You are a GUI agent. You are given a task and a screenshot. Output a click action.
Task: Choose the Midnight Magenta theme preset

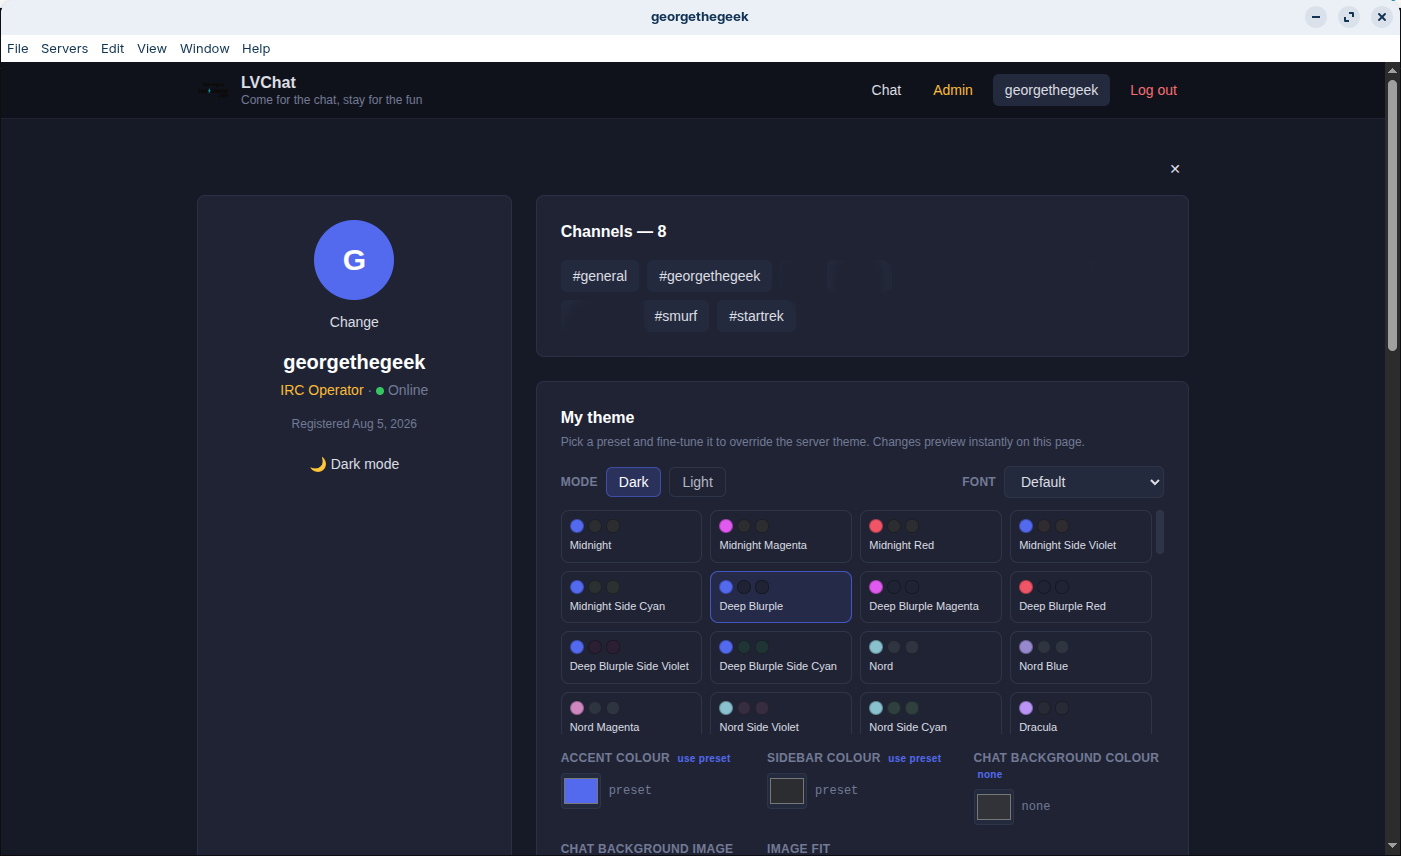tap(781, 536)
